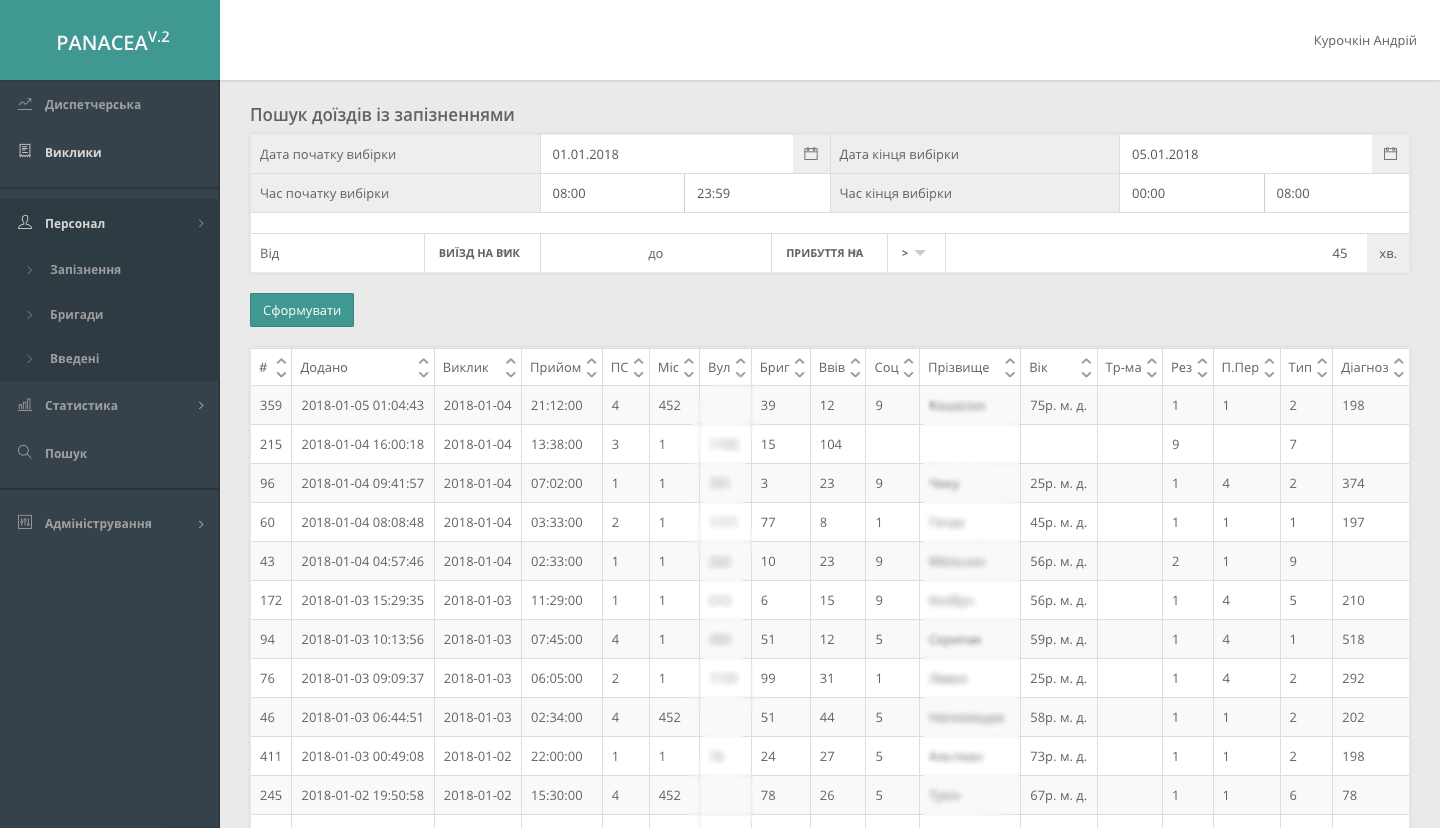Select row number 359
Screen dimensions: 1440x828
click(271, 405)
